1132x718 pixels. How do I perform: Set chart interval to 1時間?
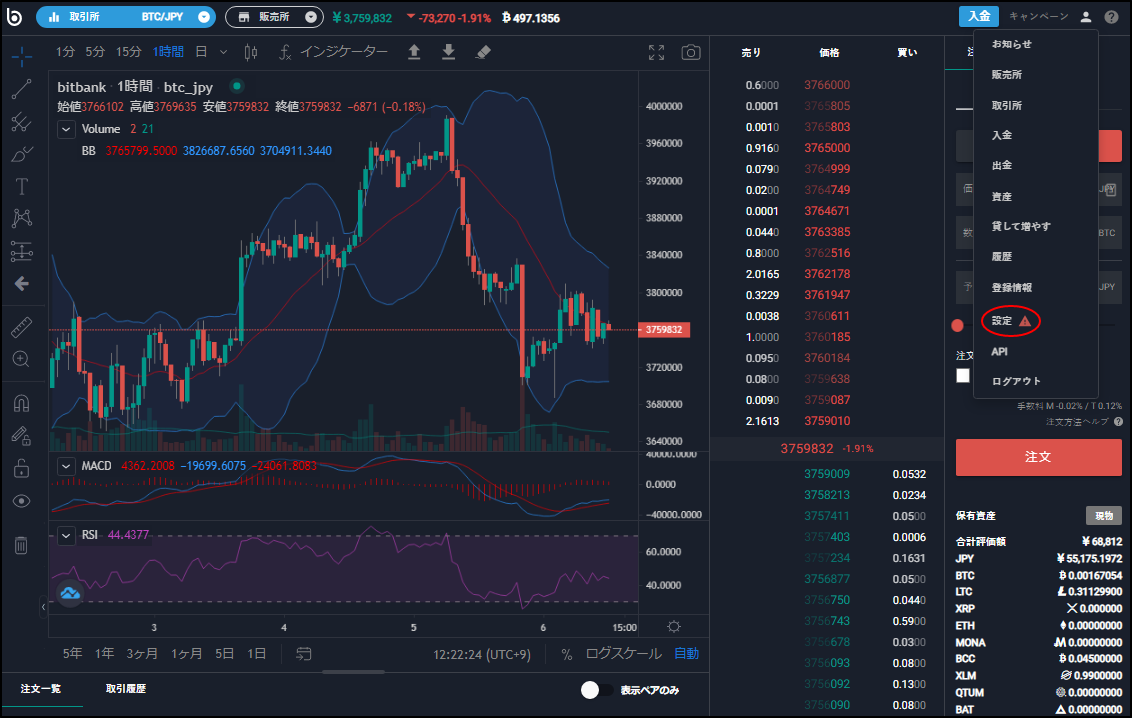click(168, 52)
